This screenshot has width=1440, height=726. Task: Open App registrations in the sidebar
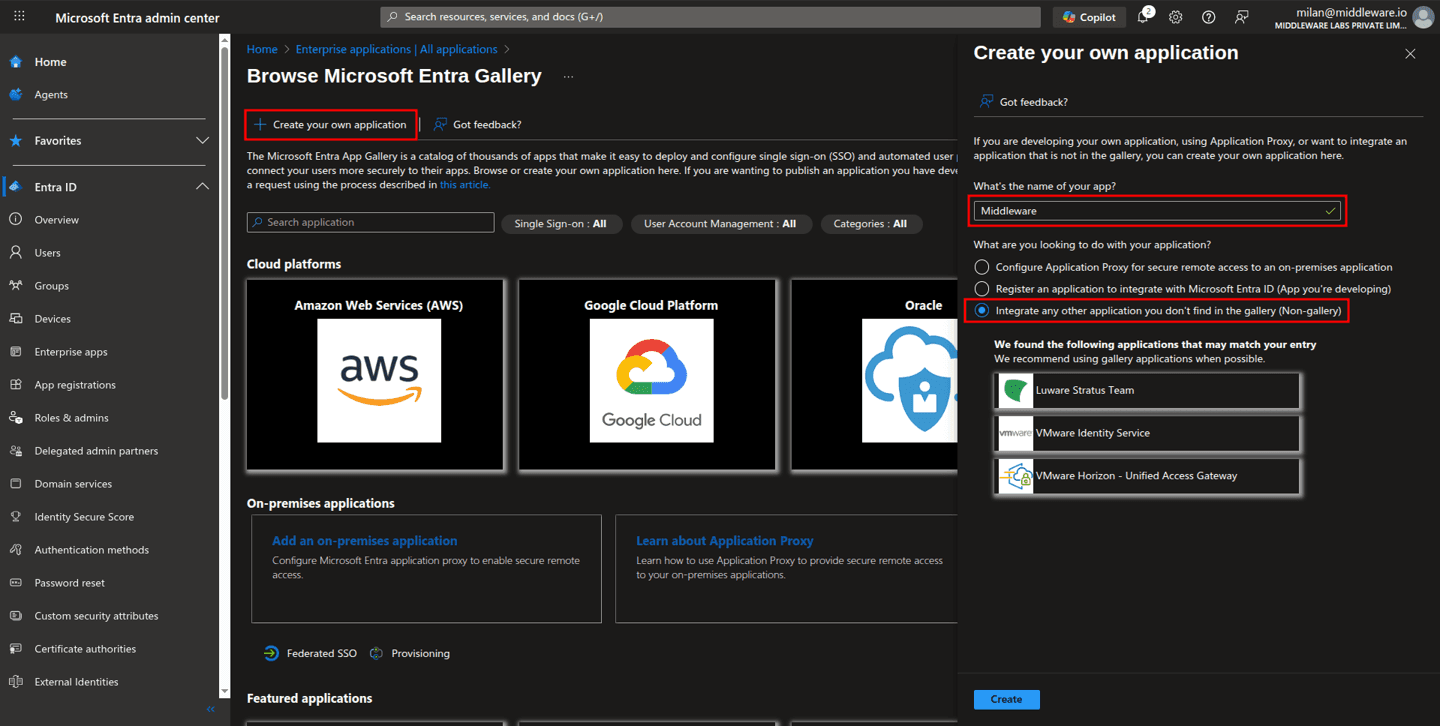click(77, 384)
